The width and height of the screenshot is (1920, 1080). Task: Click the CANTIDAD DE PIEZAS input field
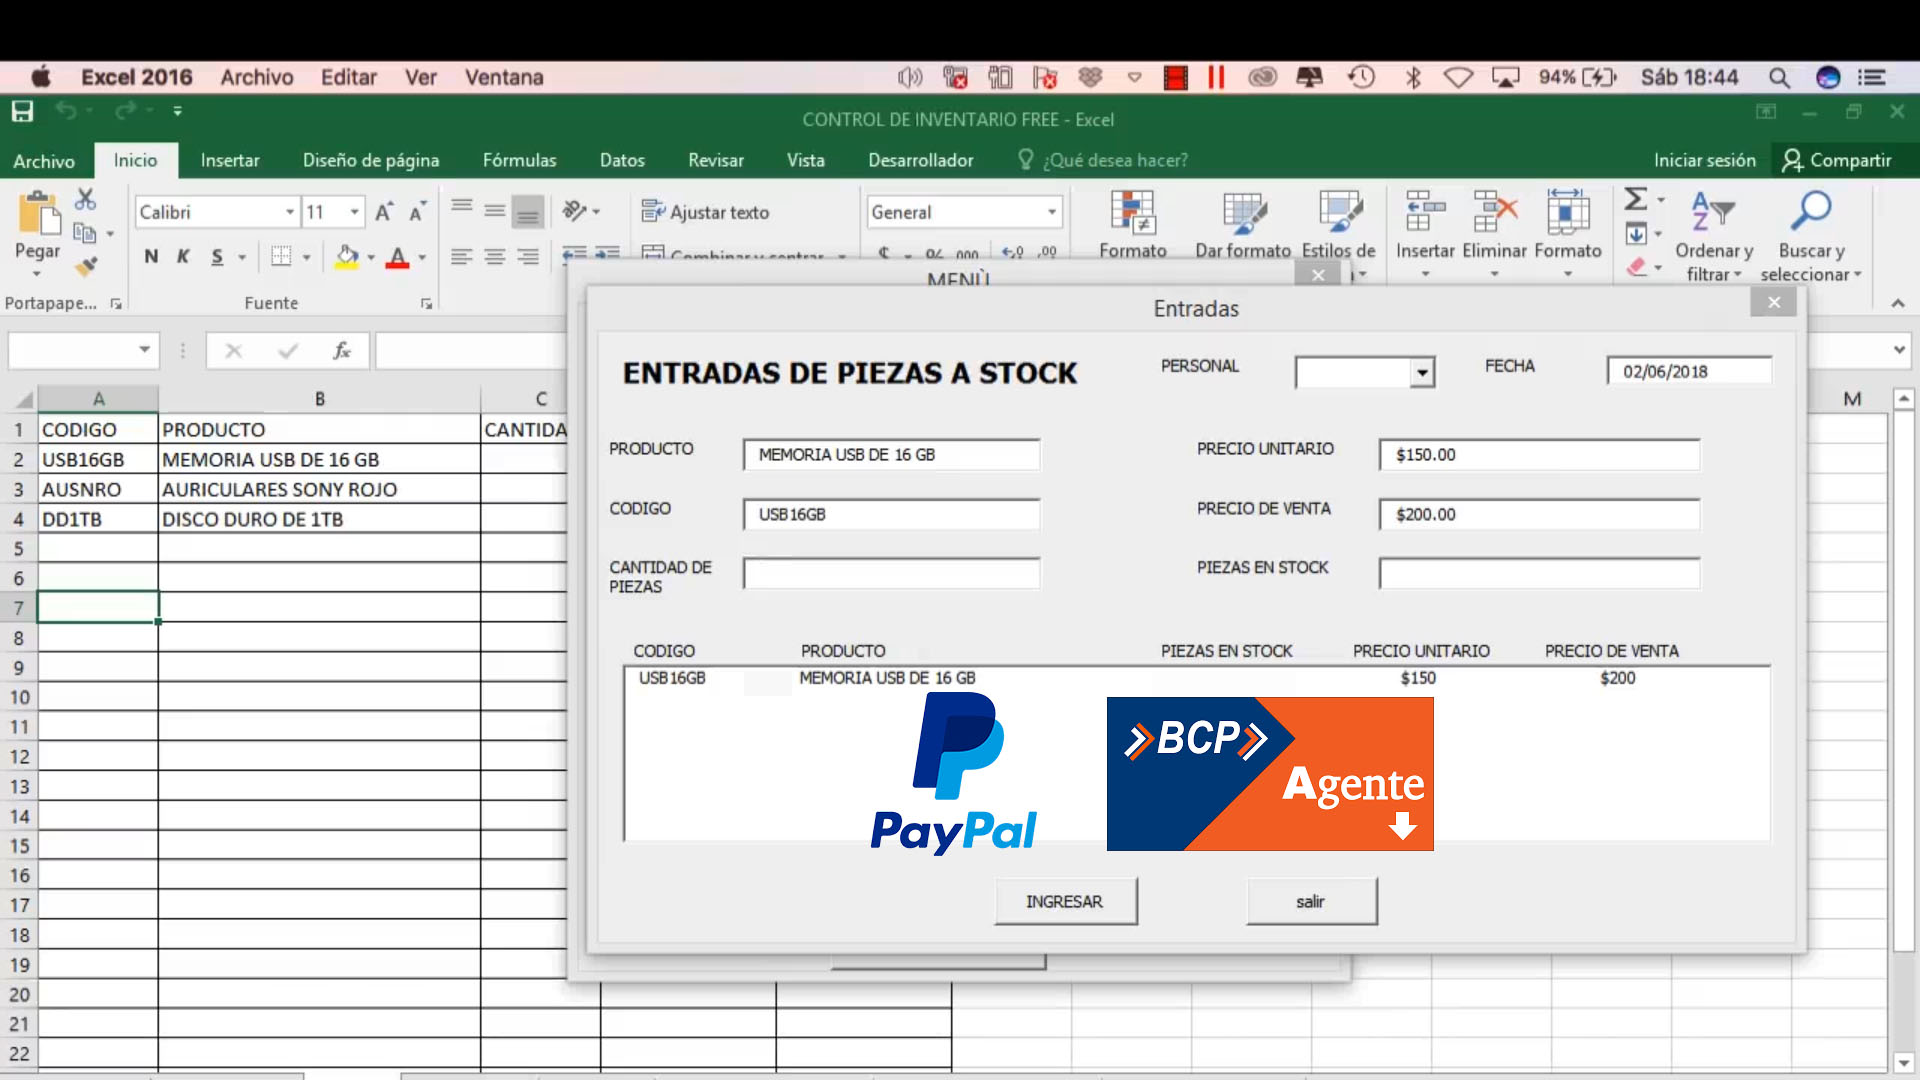pos(891,573)
